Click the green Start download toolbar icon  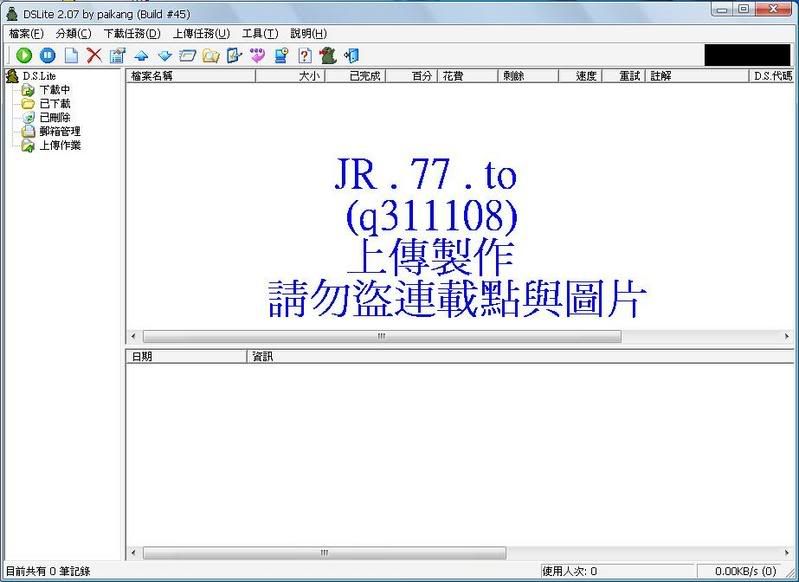point(24,55)
